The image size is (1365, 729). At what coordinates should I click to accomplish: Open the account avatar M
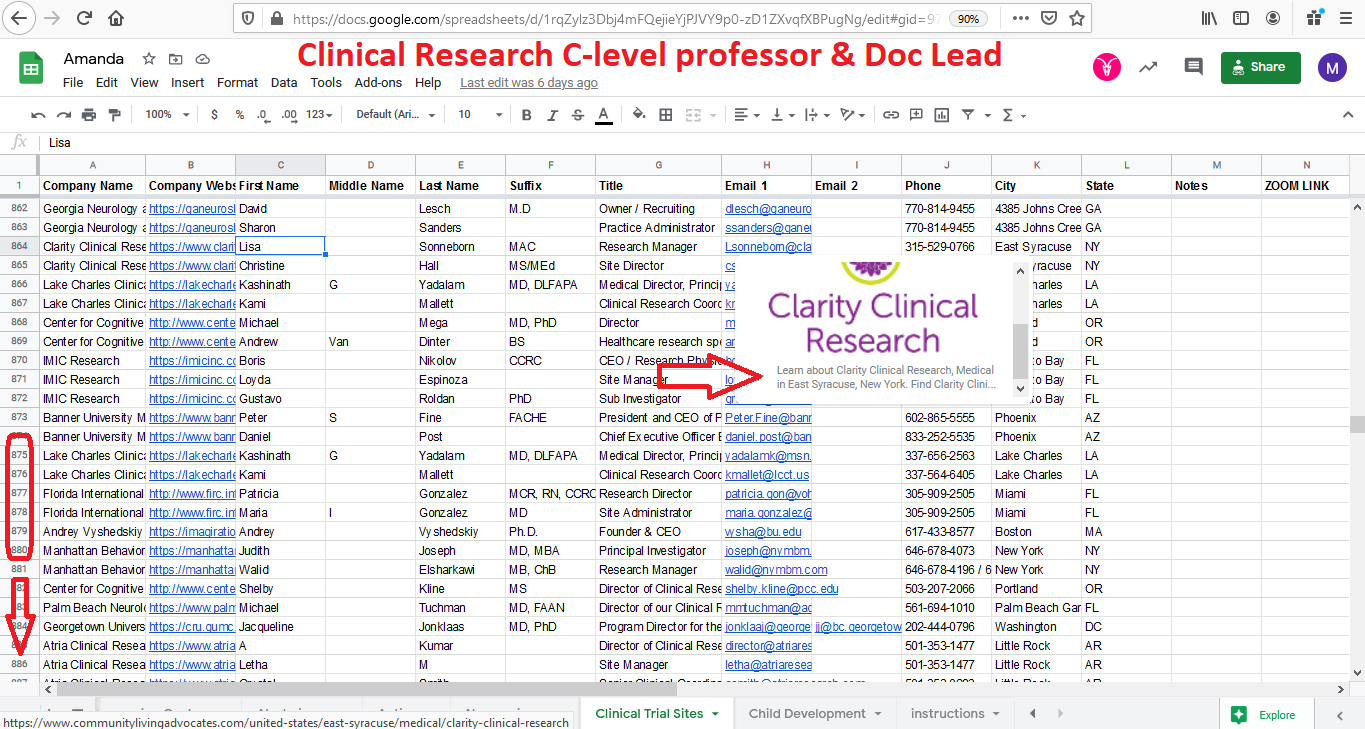pos(1332,68)
